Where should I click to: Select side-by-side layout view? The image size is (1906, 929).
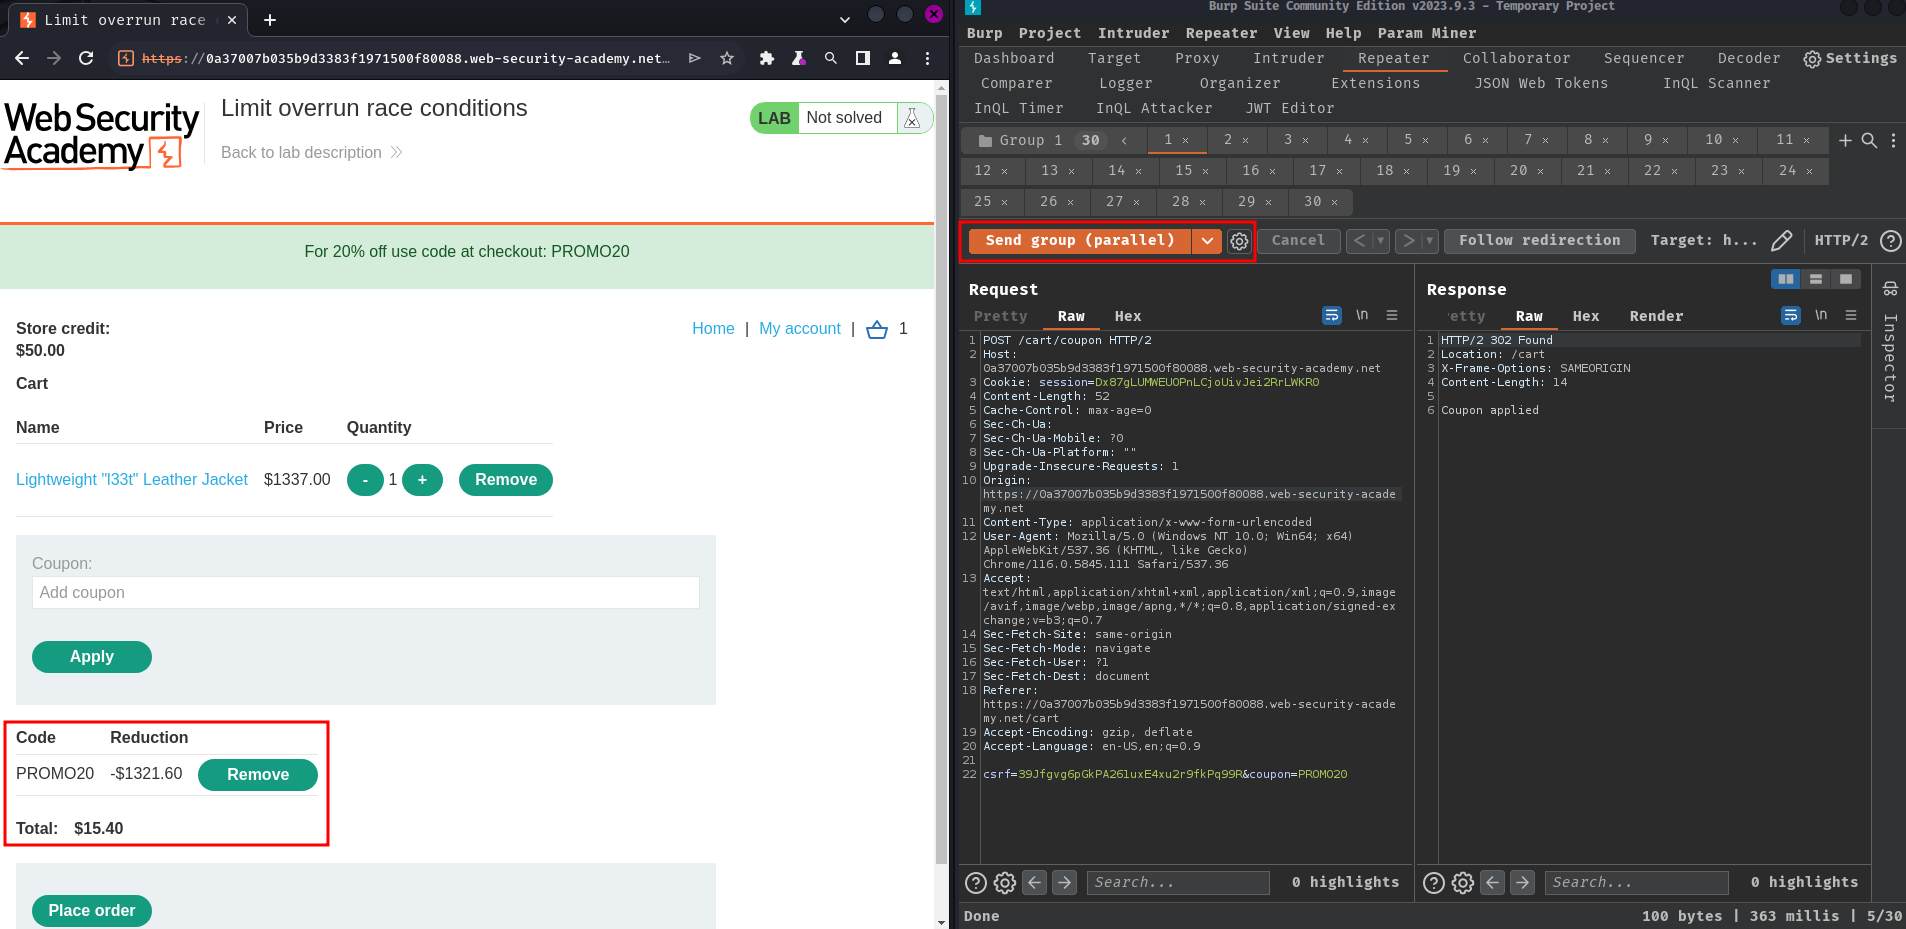[1785, 279]
